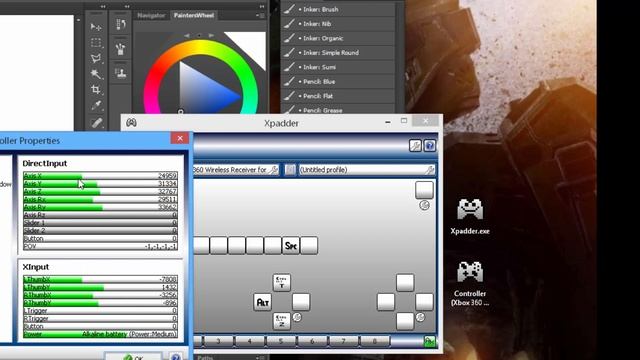Click the Spc mapped button in Xpadder
The width and height of the screenshot is (640, 360).
[291, 246]
